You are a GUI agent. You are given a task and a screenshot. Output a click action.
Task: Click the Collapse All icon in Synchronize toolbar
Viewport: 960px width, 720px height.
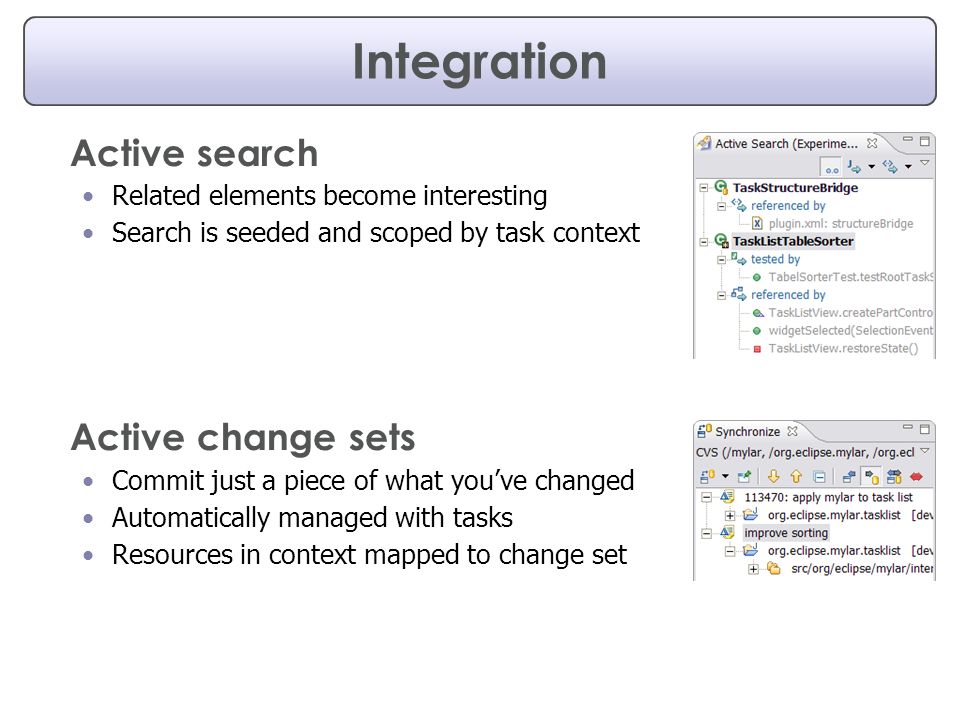(819, 477)
